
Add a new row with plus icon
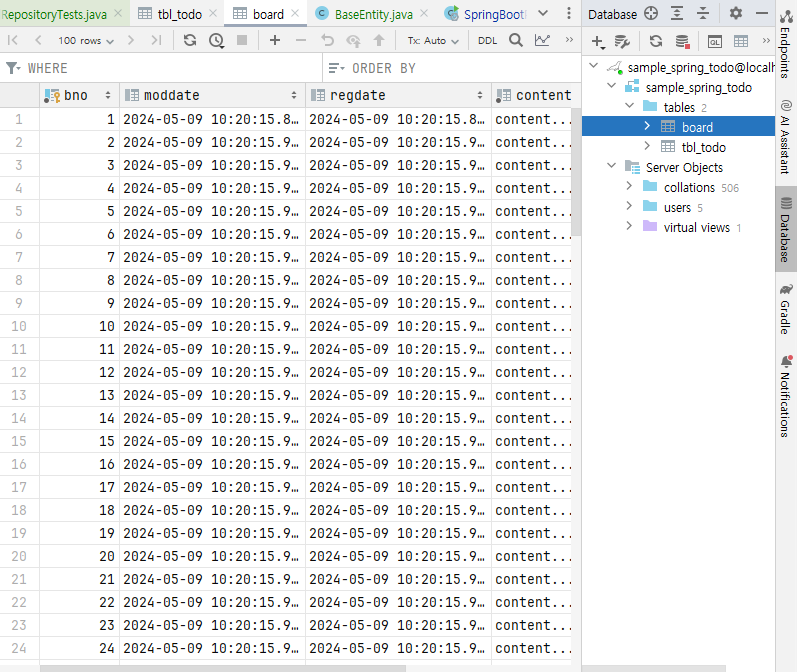click(275, 40)
